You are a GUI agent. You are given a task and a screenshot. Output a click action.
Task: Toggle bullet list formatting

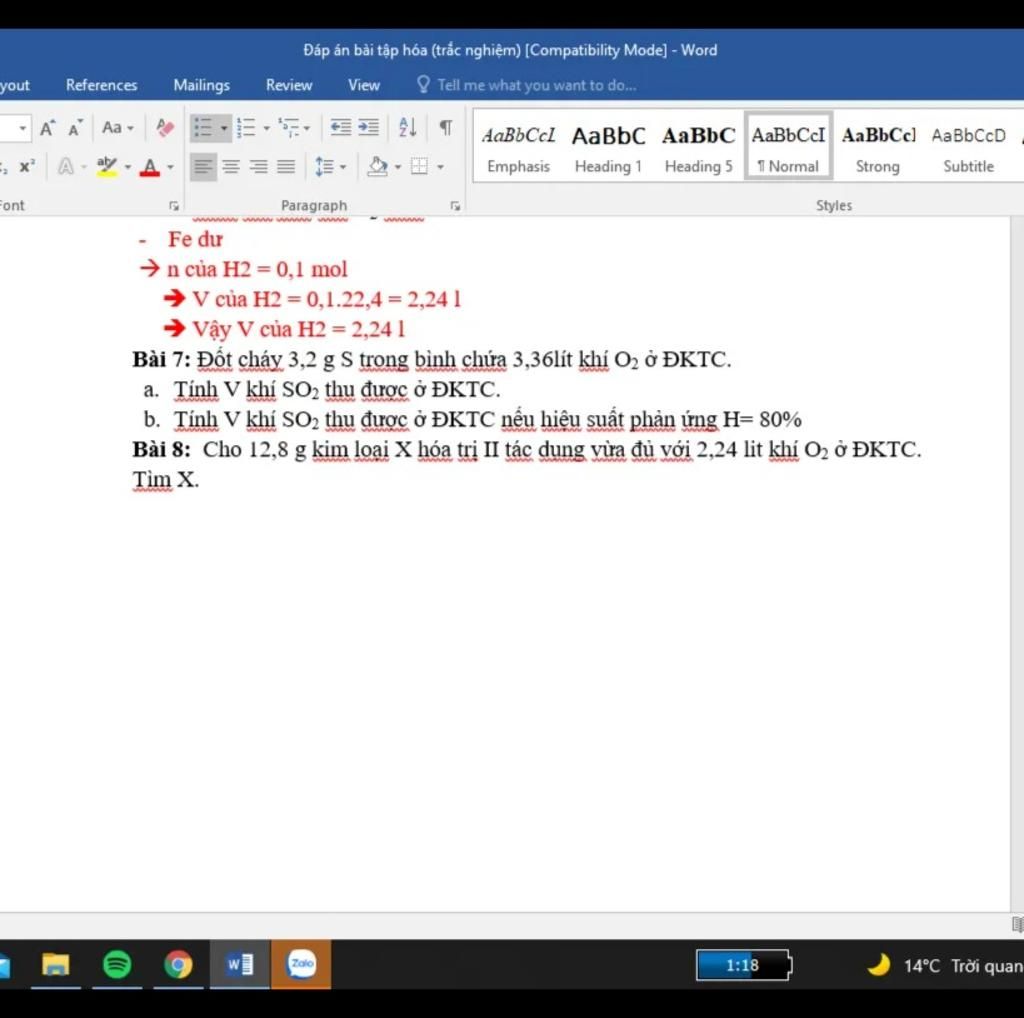tap(203, 127)
